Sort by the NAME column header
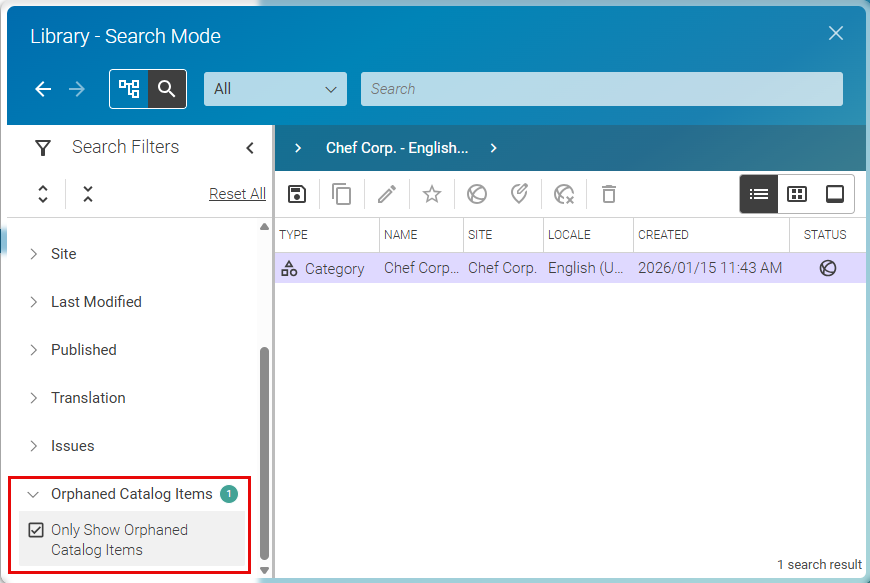 pos(400,235)
